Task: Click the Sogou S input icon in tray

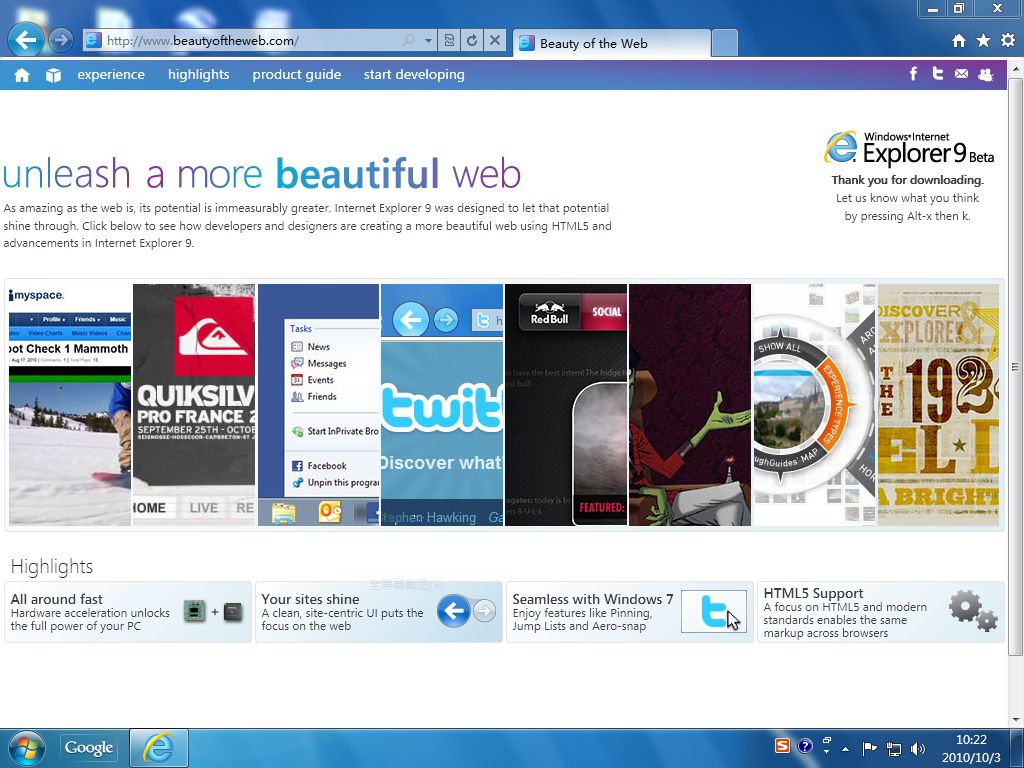Action: click(782, 746)
